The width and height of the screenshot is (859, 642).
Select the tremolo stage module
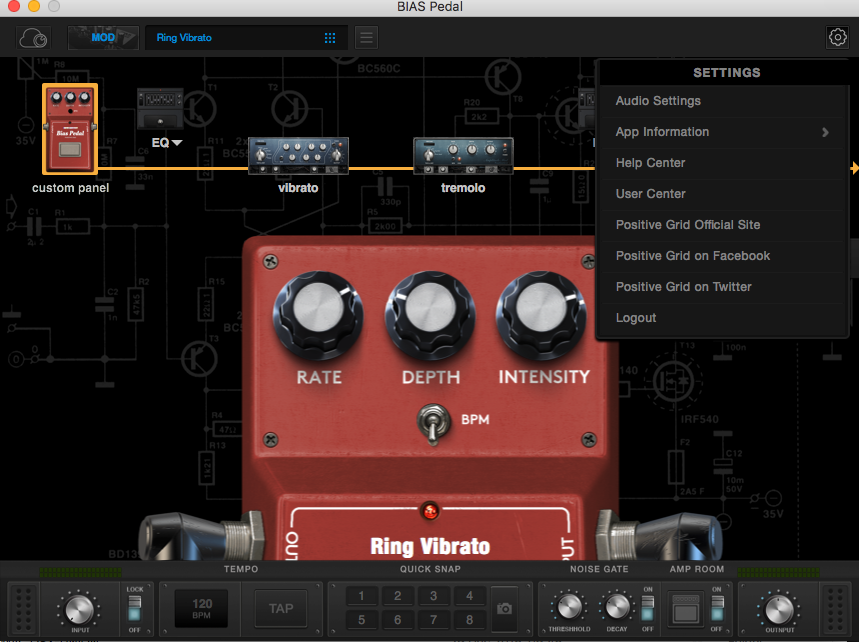463,156
